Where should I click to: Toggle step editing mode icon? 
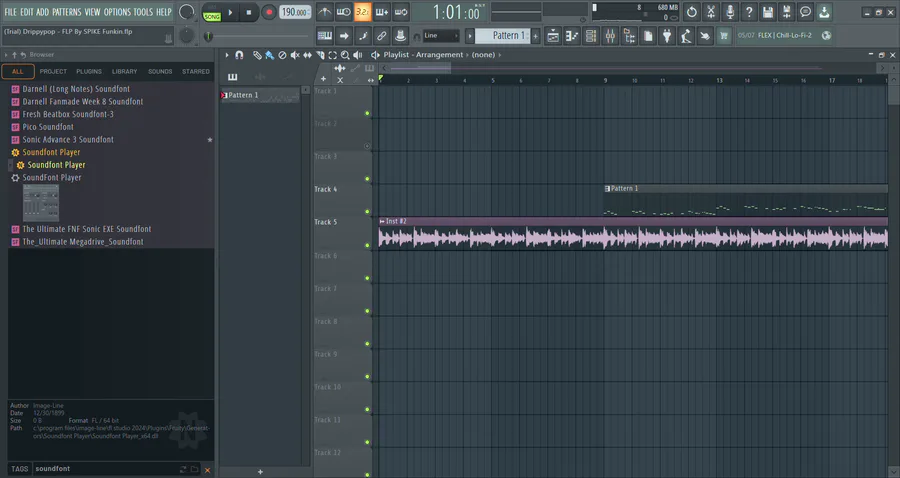pyautogui.click(x=362, y=36)
